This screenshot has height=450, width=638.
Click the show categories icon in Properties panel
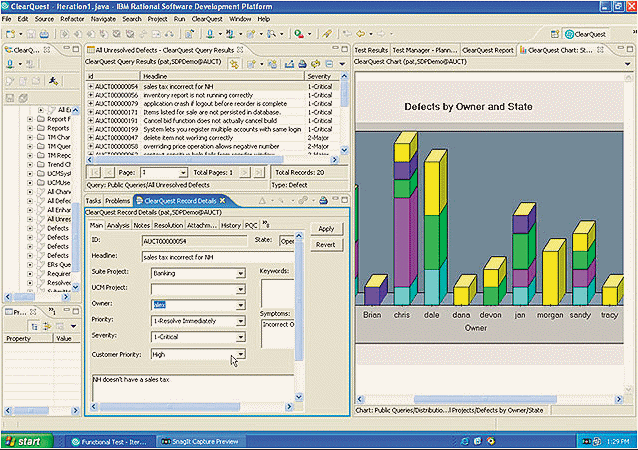click(35, 326)
